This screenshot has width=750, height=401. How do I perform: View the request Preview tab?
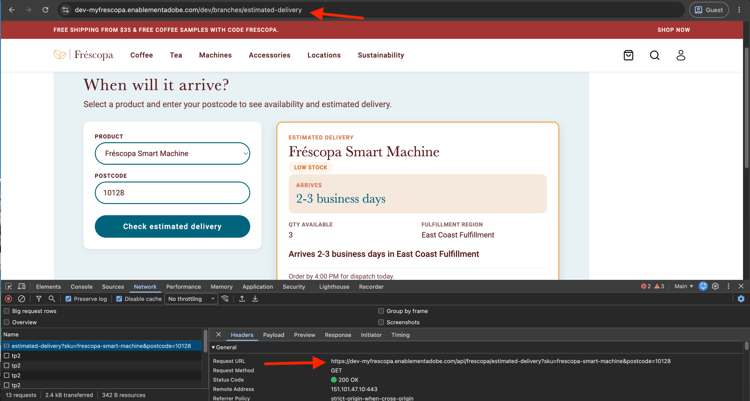304,335
